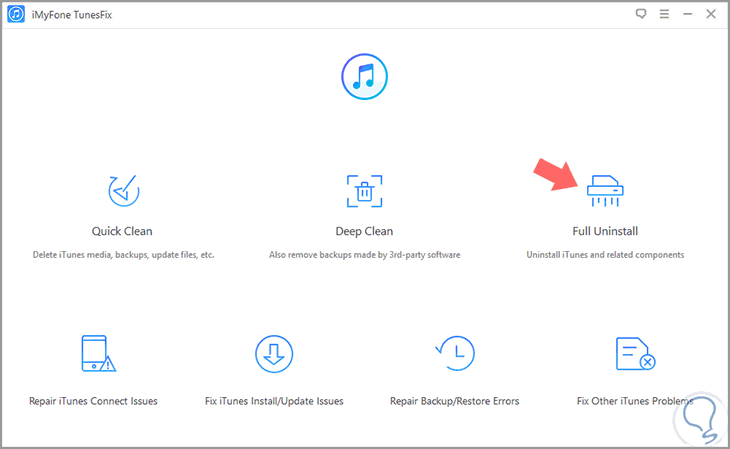Close the TunesFix window

[711, 14]
